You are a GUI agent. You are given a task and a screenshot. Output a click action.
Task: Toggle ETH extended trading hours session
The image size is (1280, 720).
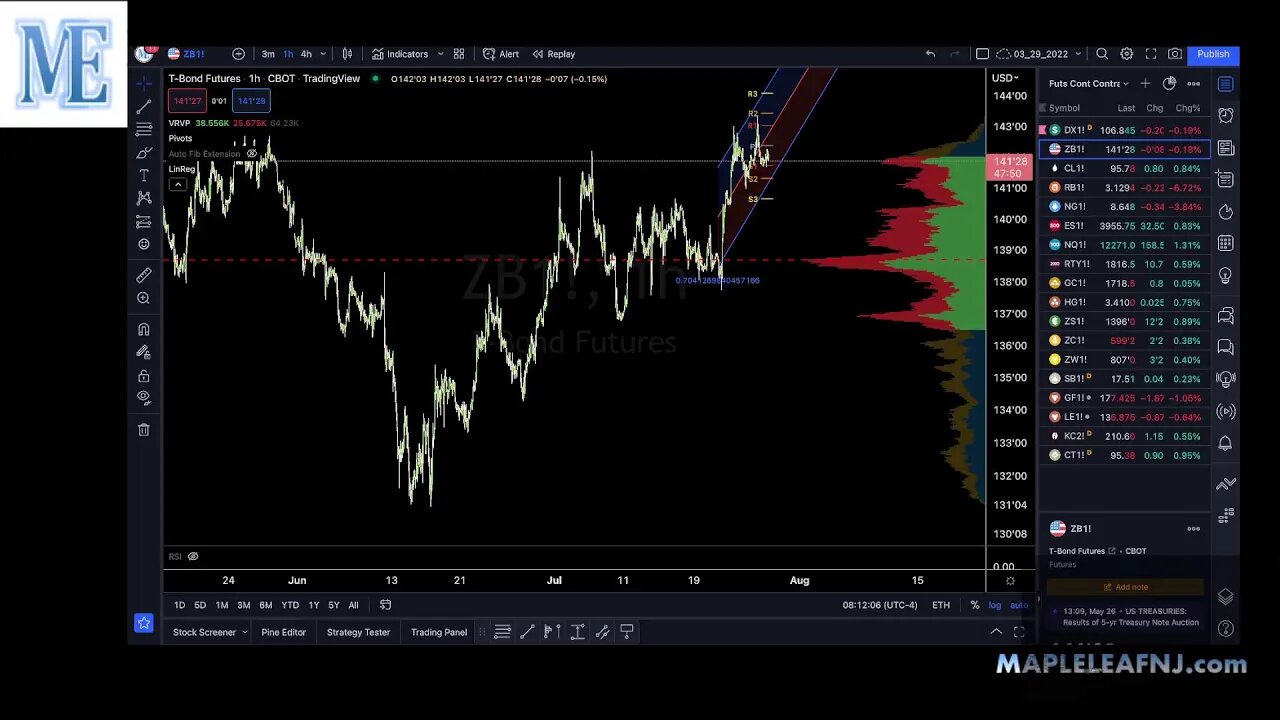click(x=941, y=605)
